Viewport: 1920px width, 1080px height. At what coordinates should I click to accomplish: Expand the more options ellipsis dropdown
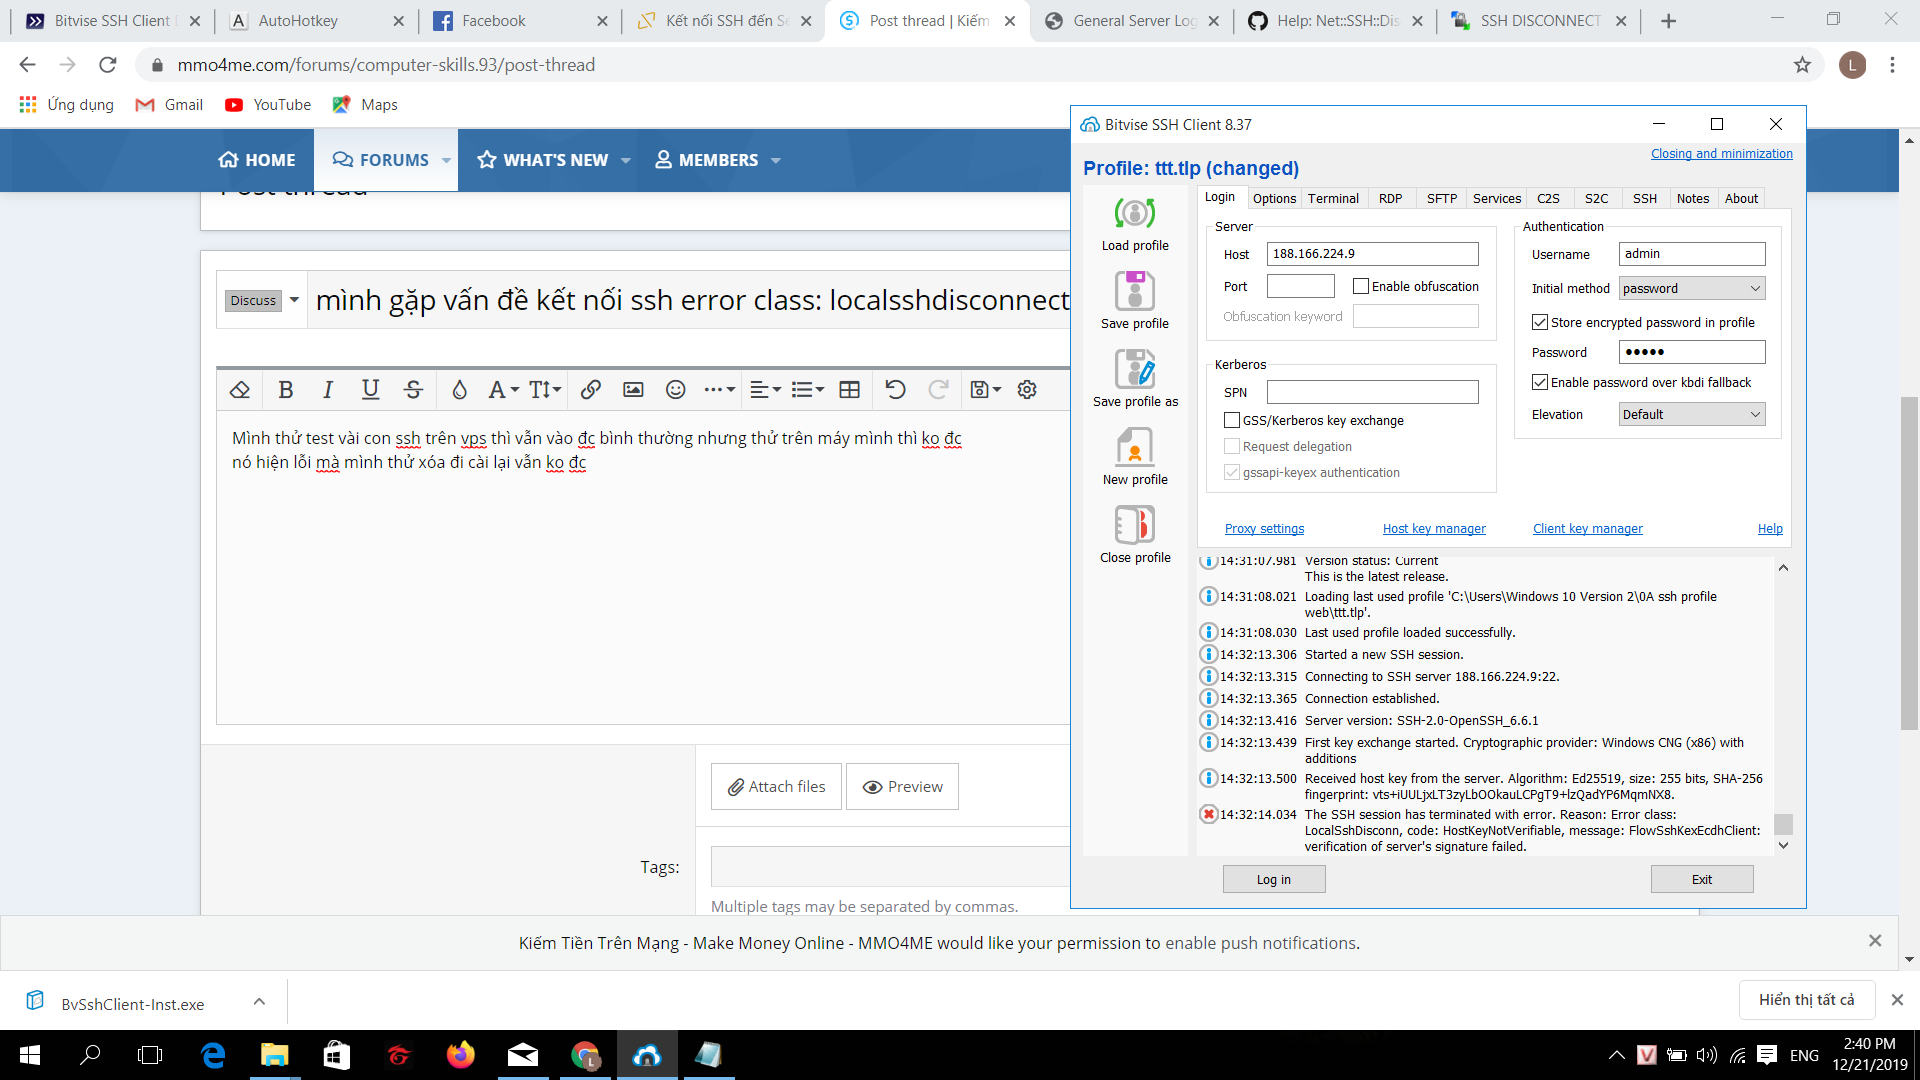(x=719, y=390)
